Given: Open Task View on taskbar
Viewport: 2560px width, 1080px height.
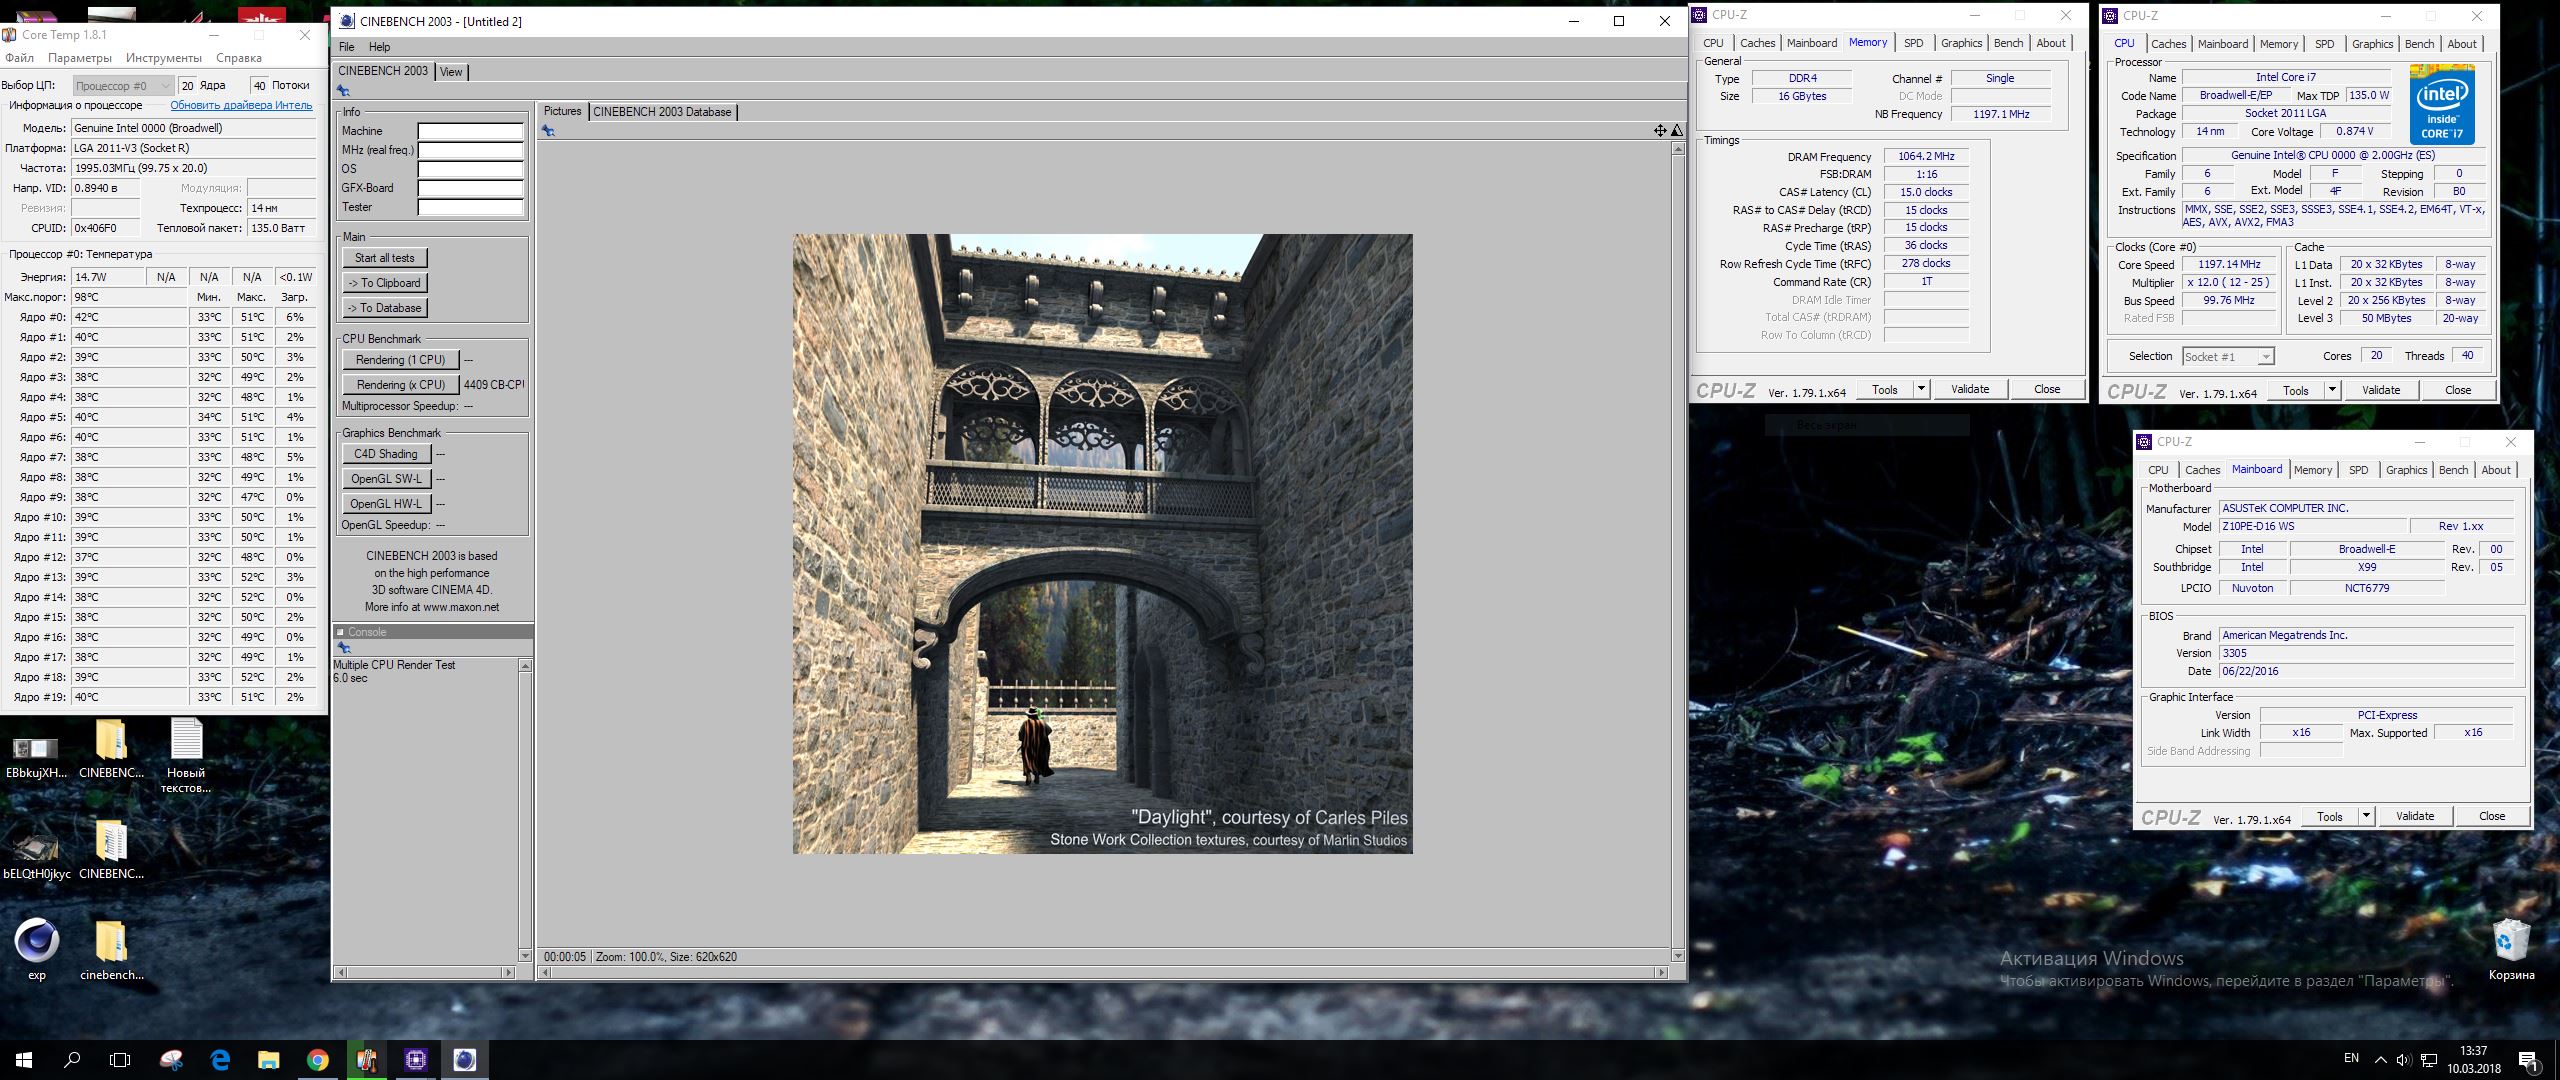Looking at the screenshot, I should pyautogui.click(x=120, y=1060).
